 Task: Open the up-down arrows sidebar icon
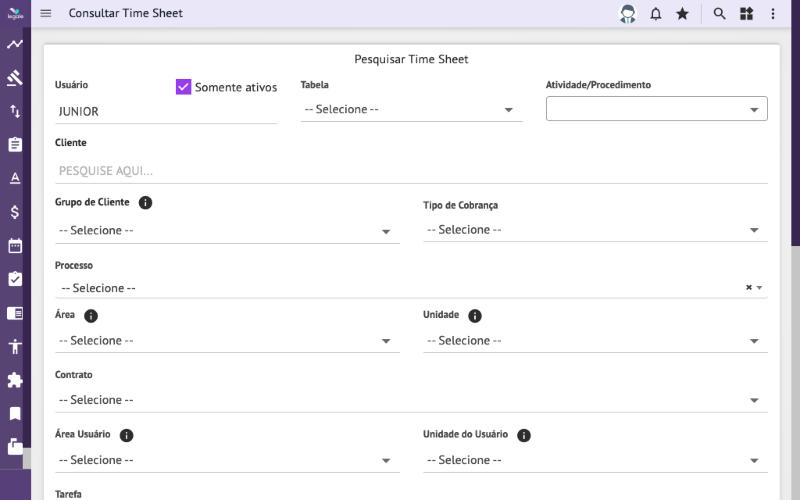pos(15,111)
